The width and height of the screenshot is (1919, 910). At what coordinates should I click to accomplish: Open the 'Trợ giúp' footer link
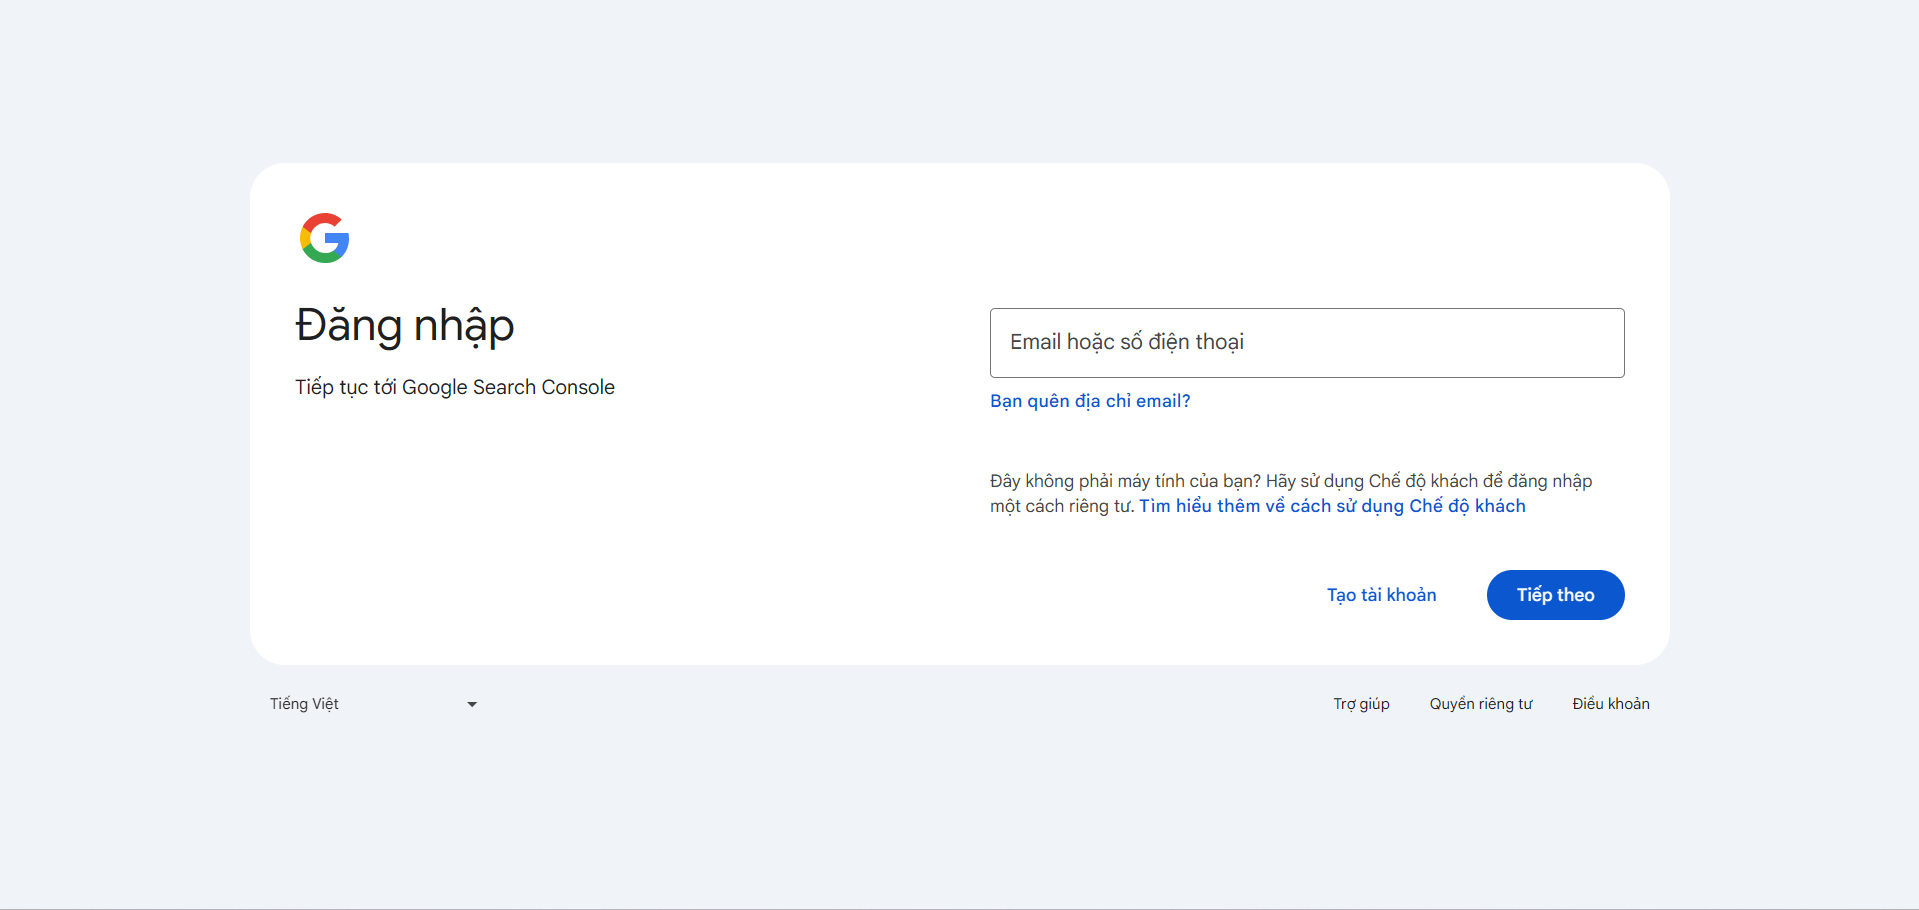tap(1361, 704)
